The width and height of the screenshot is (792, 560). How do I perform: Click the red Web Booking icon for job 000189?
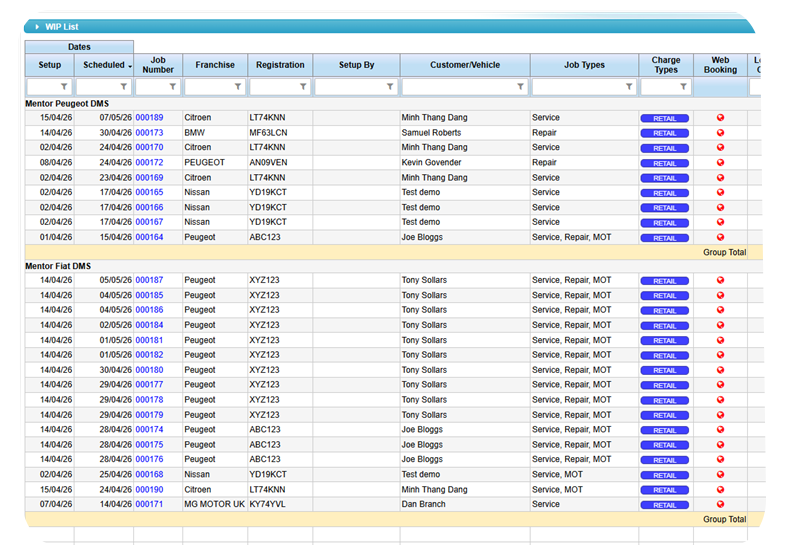[x=721, y=118]
